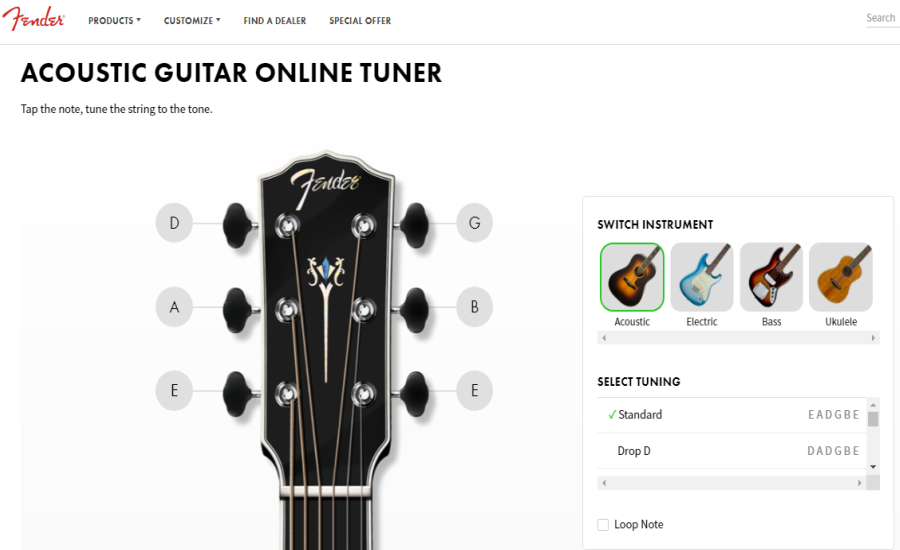Tap the B string note button
Screen dimensions: 900x550
pos(474,307)
